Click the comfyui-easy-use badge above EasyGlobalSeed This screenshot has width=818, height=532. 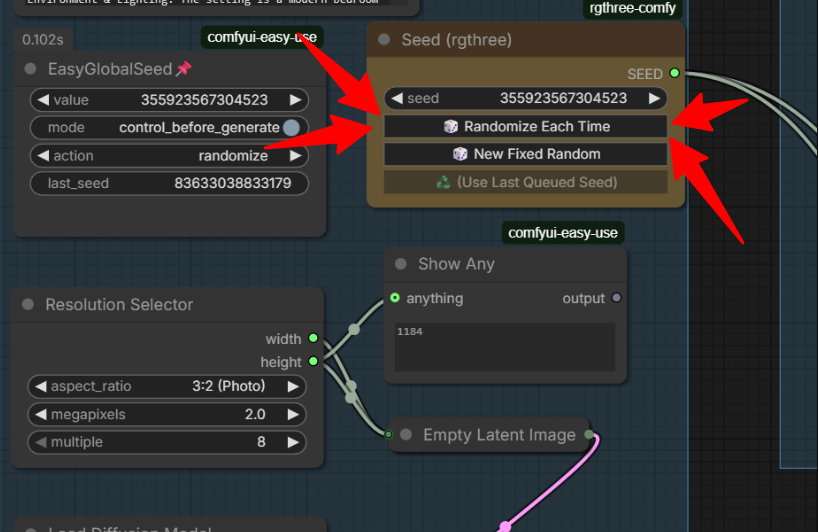pos(262,38)
